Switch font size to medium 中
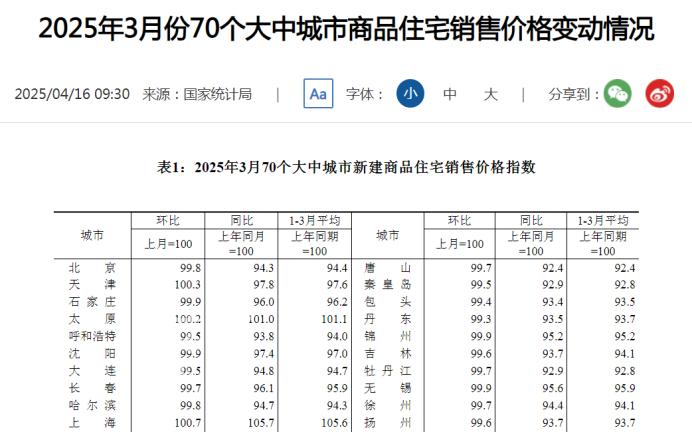The height and width of the screenshot is (432, 692). [450, 94]
